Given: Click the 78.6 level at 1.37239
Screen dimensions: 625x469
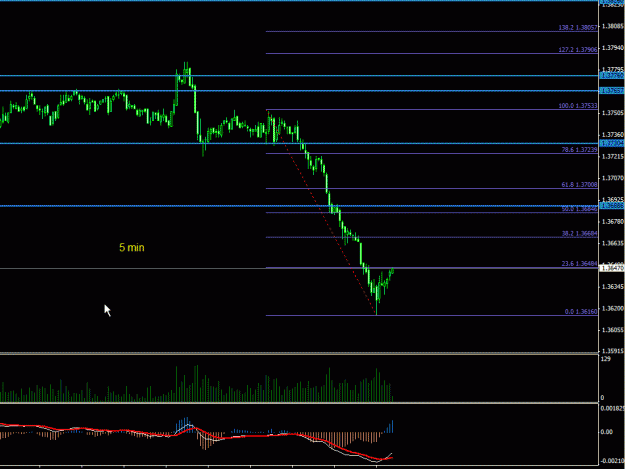Looking at the screenshot, I should tap(579, 149).
